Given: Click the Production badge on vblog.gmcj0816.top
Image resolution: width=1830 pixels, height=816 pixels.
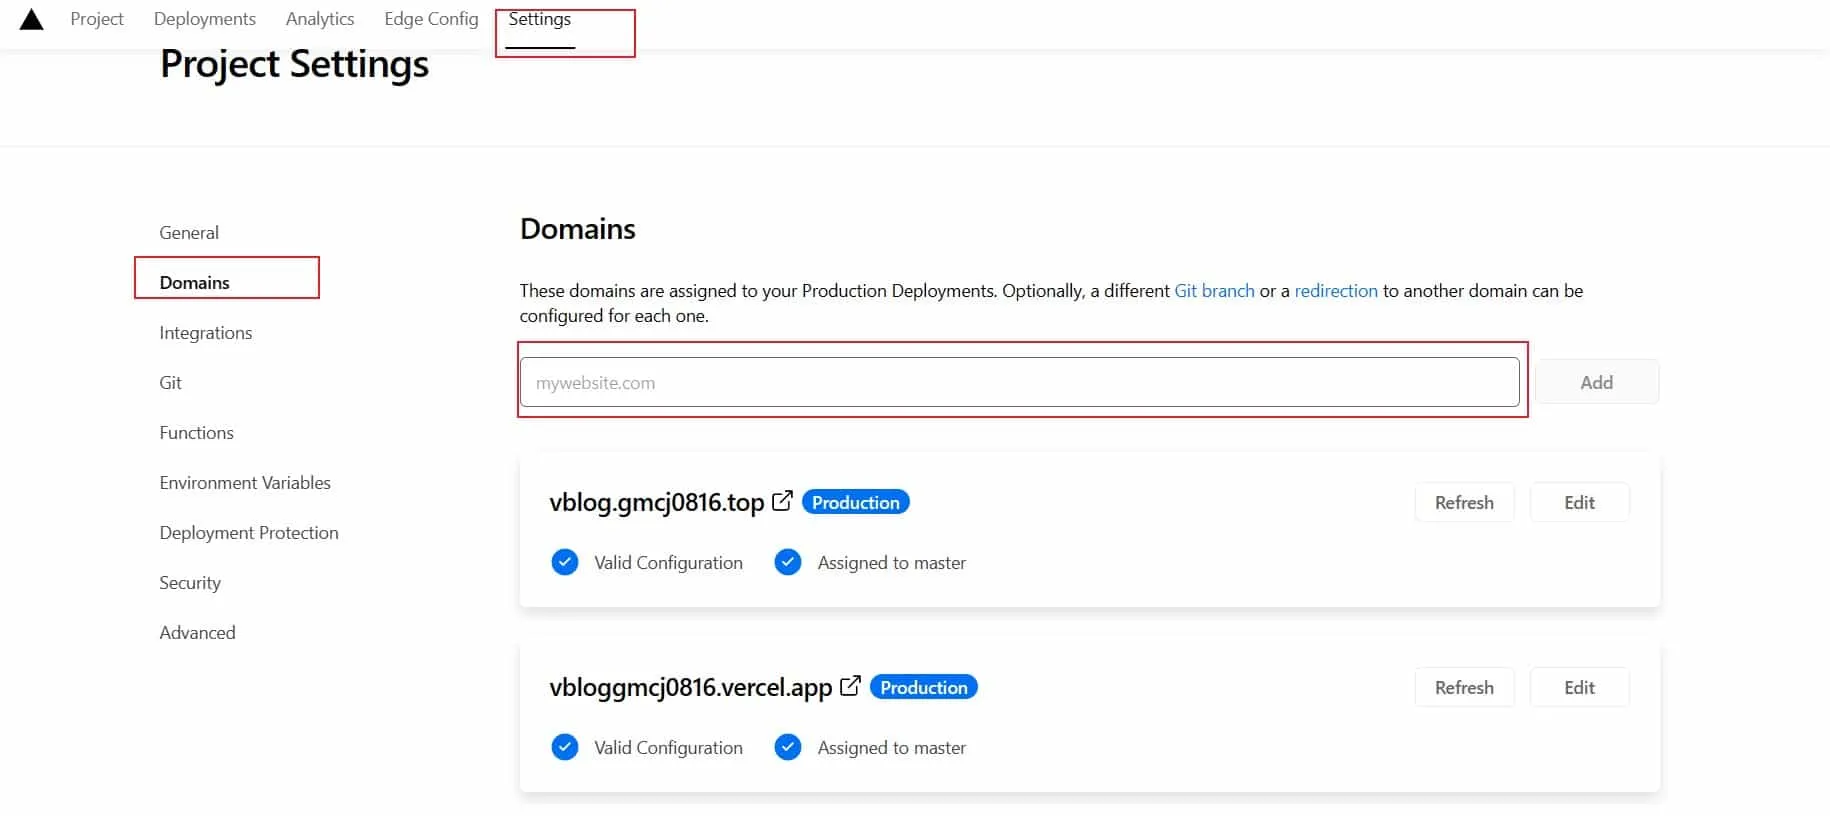Looking at the screenshot, I should tap(855, 502).
